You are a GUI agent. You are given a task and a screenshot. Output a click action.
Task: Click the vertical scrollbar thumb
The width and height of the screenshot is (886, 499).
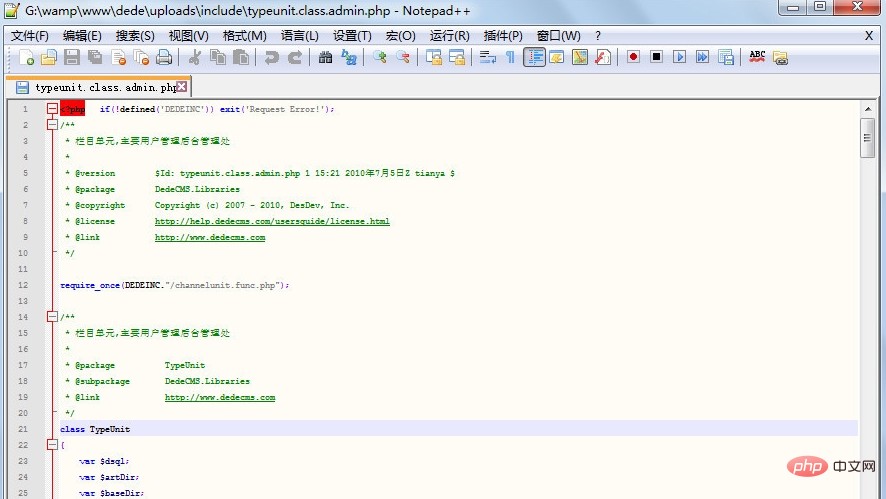point(867,138)
